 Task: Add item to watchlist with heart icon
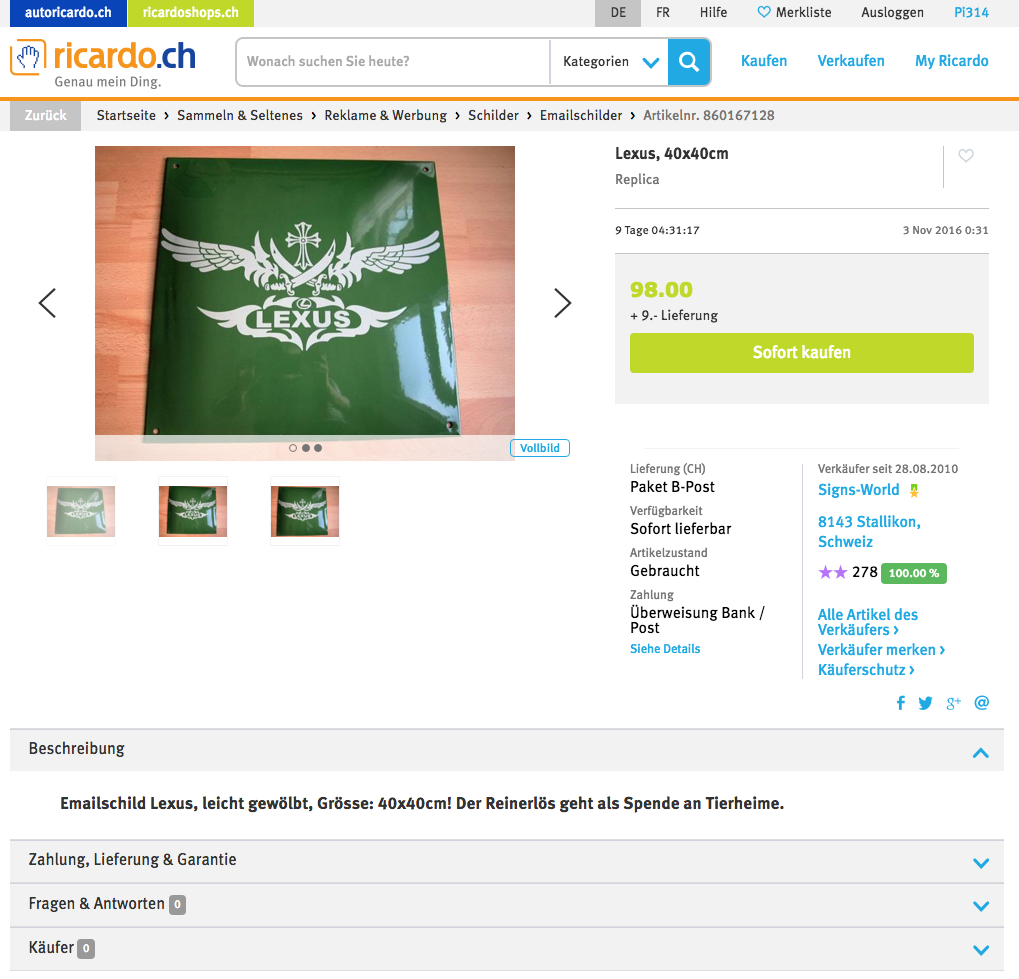(x=966, y=156)
